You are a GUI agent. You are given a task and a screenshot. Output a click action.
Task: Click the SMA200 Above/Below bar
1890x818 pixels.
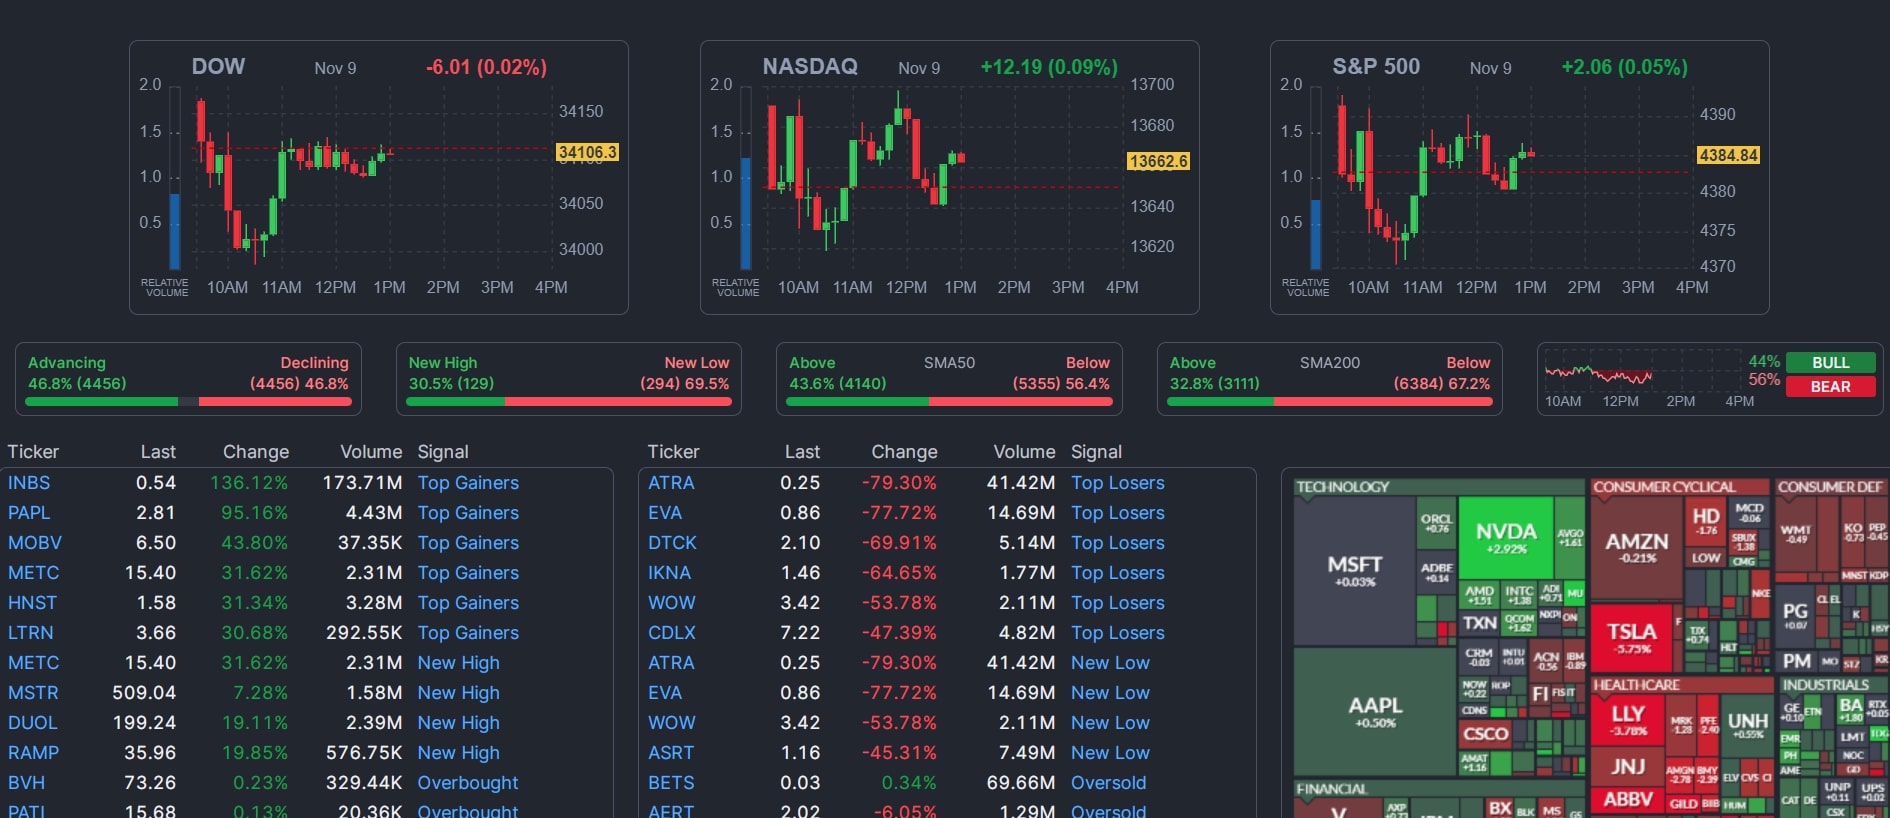pos(1330,401)
